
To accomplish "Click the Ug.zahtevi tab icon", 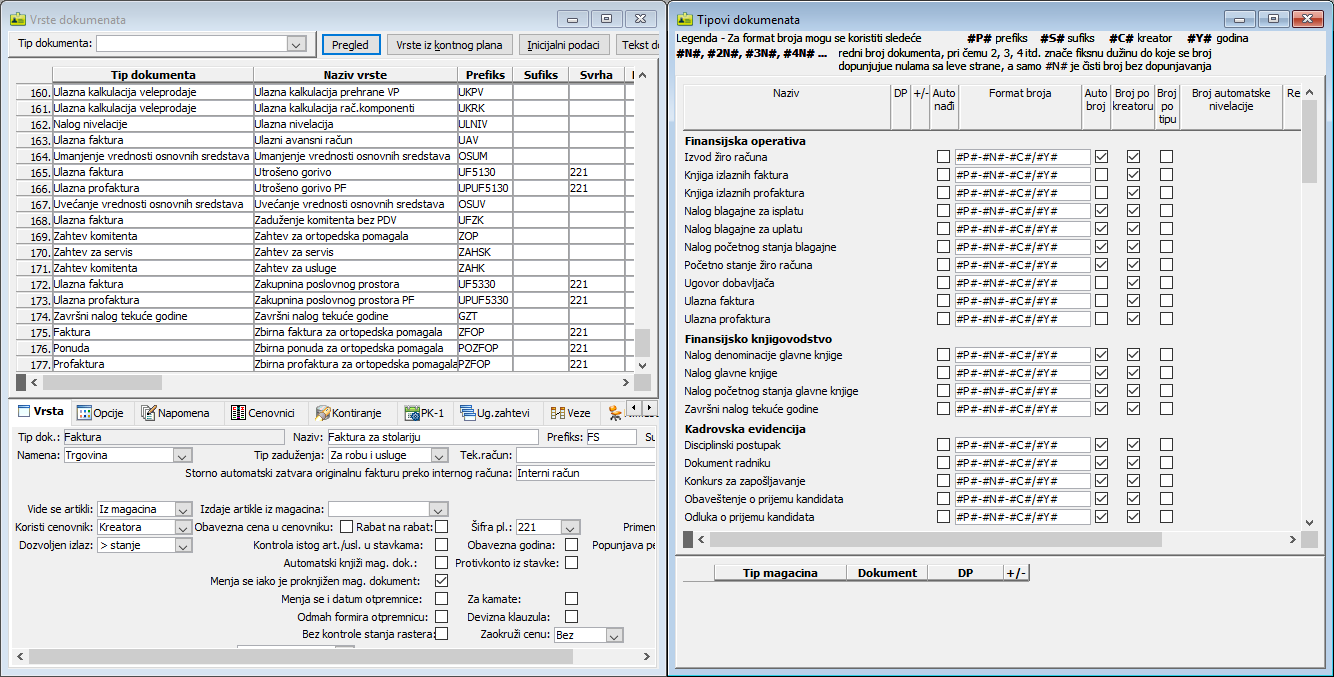I will [x=467, y=413].
